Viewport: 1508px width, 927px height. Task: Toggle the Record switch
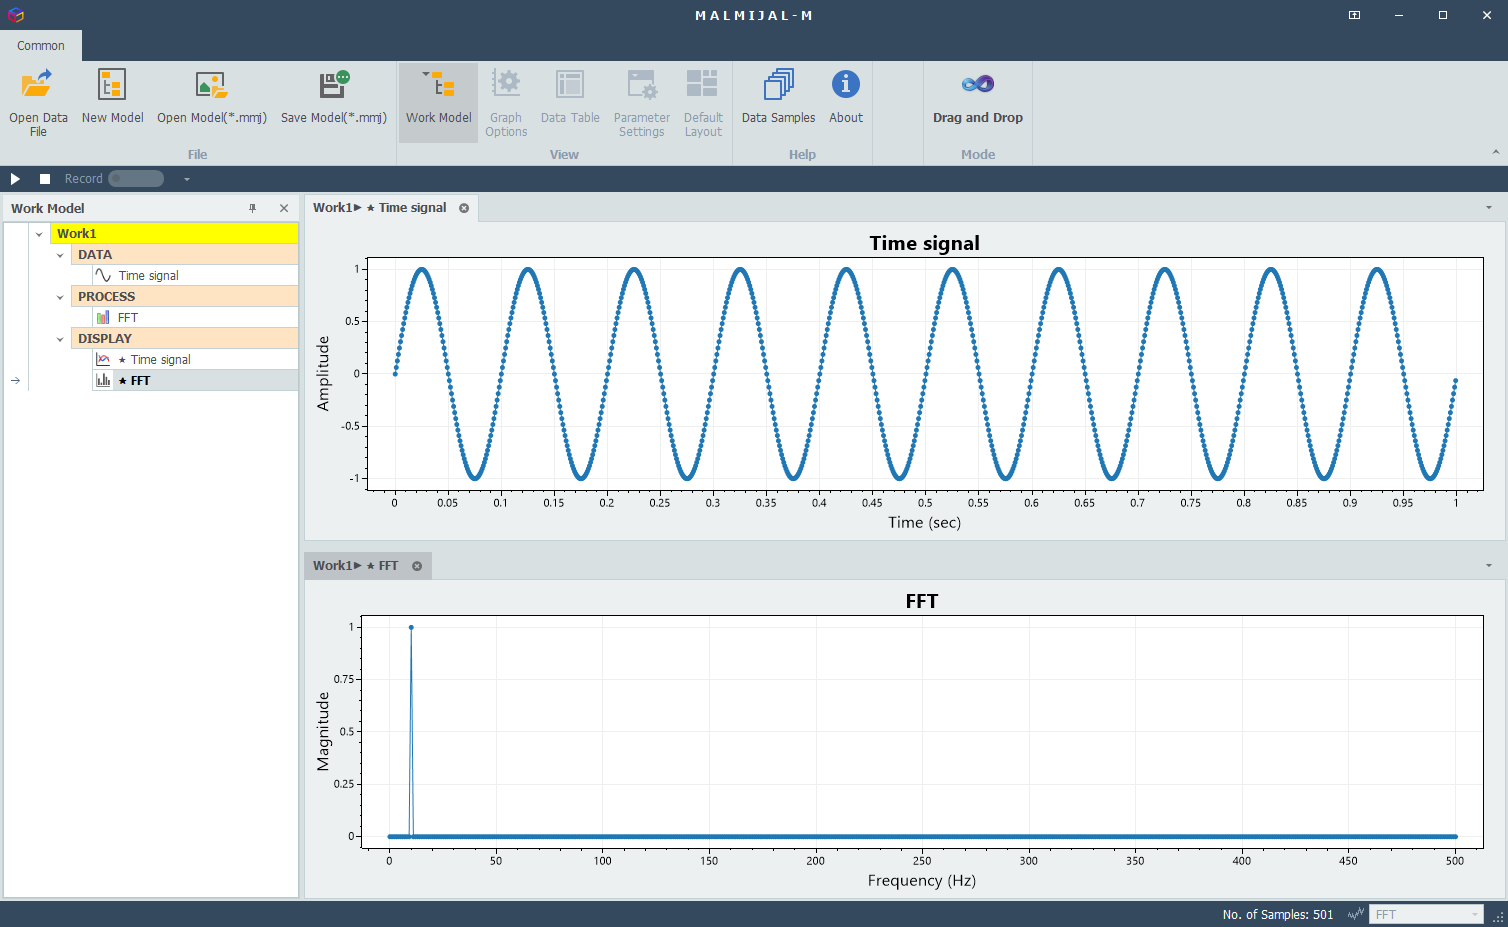[x=136, y=179]
